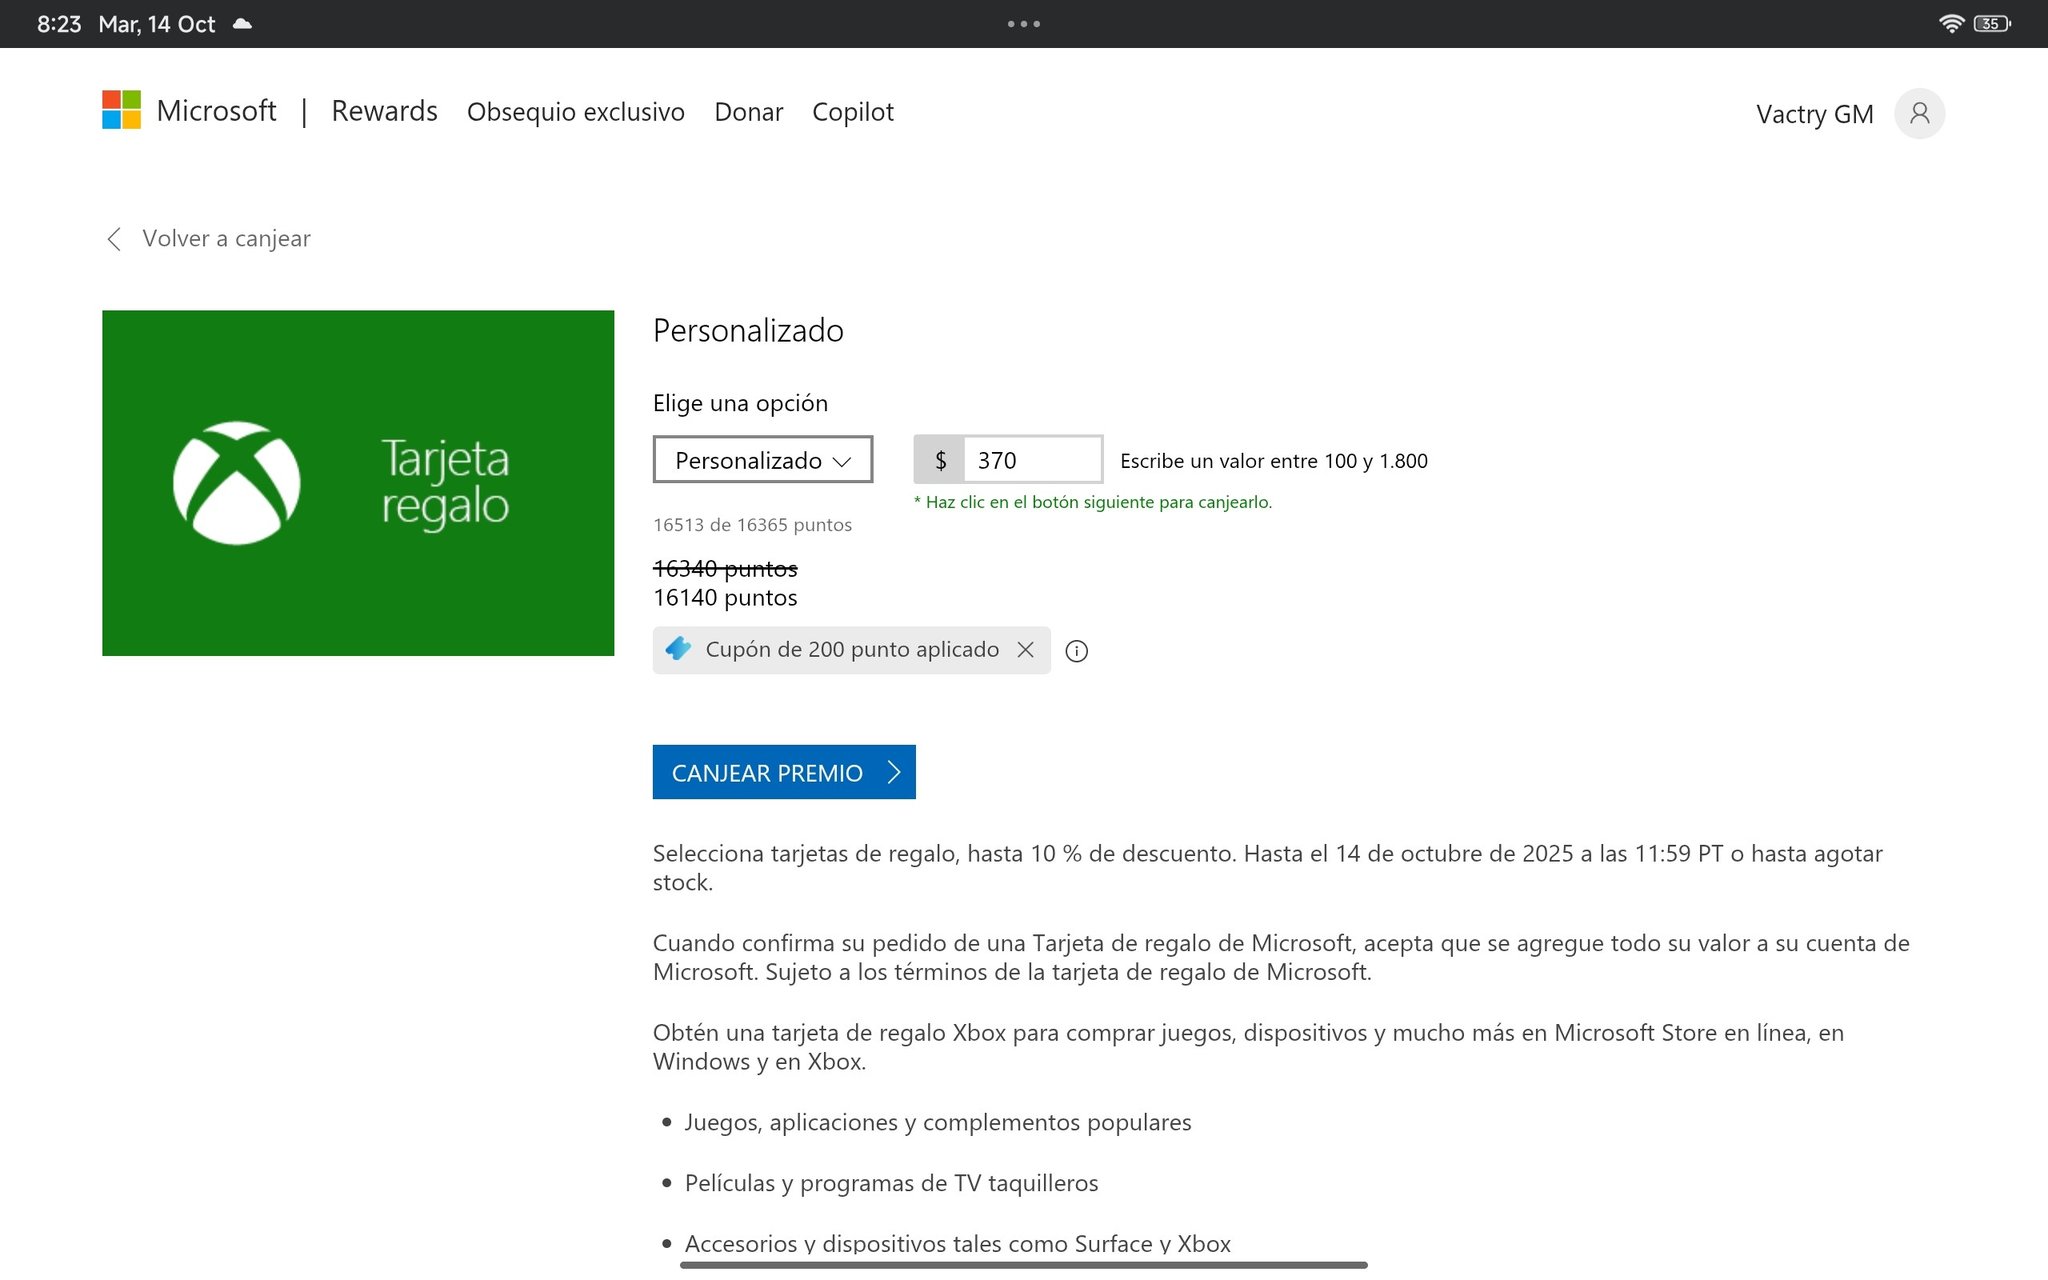Click the back chevron beside Volver a canjear
The width and height of the screenshot is (2048, 1280).
coord(114,239)
